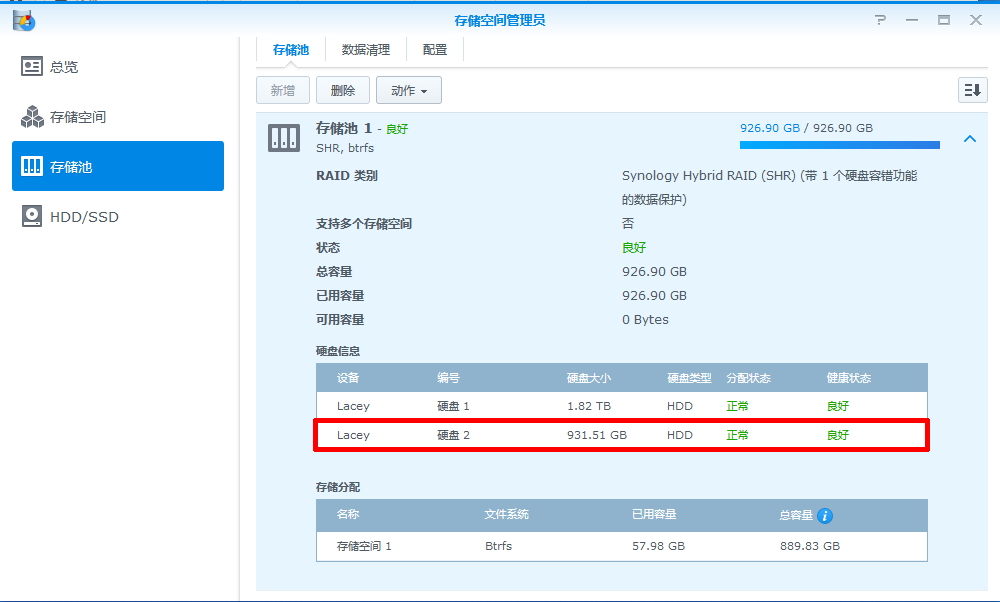This screenshot has height=602, width=1000.
Task: Open the help question mark icon
Action: coord(880,20)
